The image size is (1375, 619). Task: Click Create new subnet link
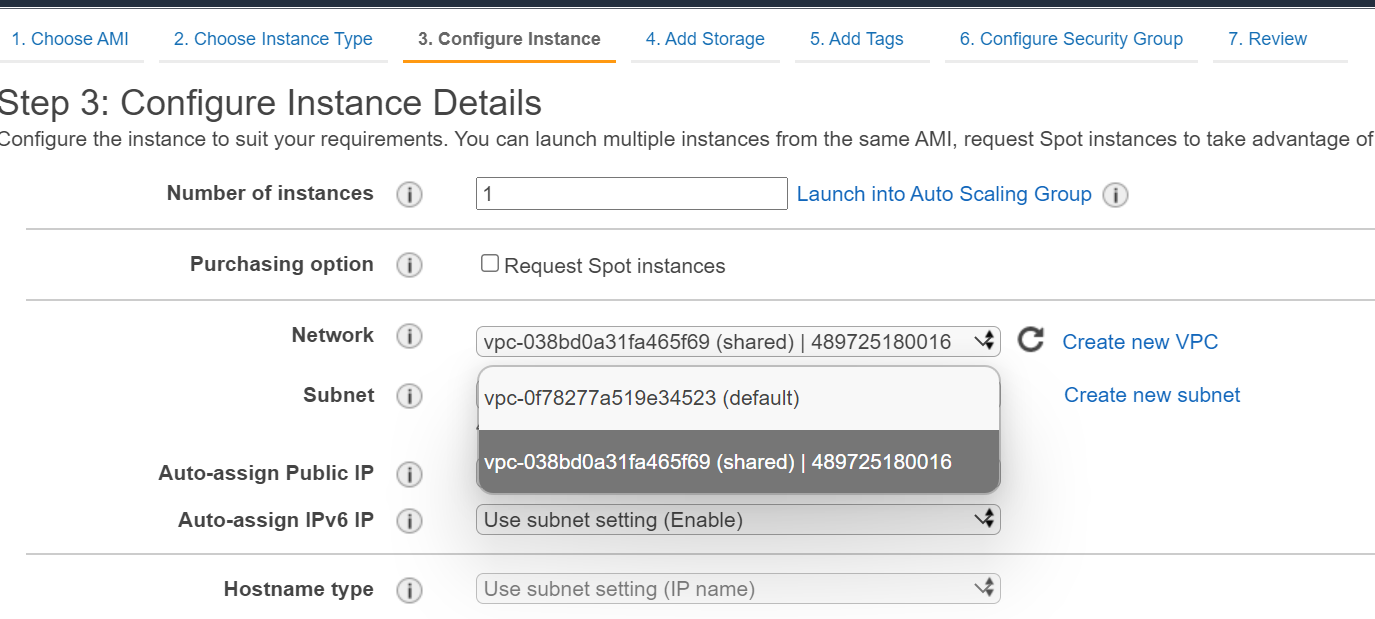tap(1152, 395)
